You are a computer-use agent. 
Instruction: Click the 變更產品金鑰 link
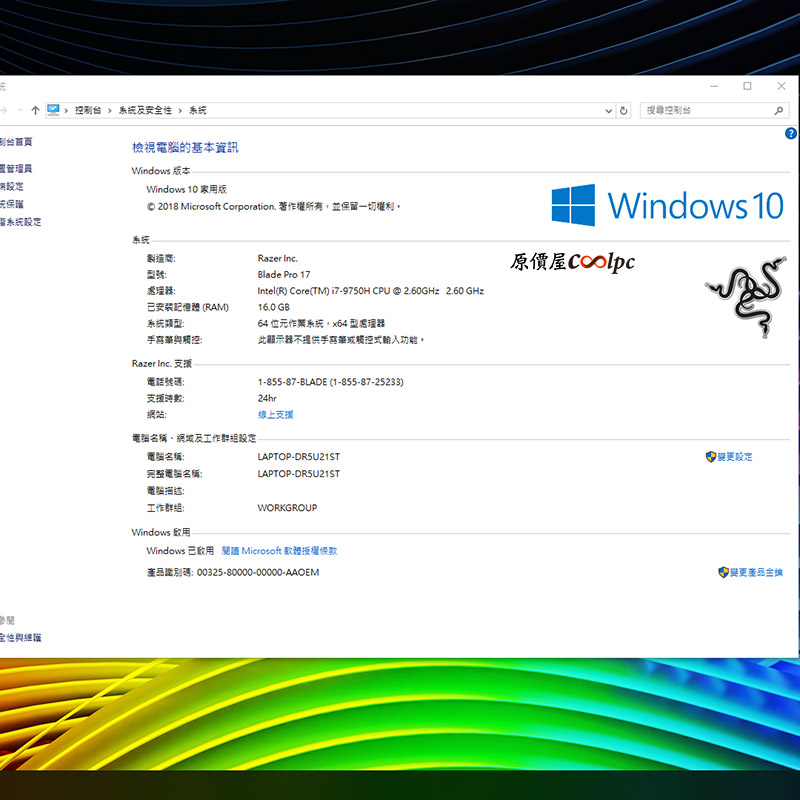(x=756, y=573)
